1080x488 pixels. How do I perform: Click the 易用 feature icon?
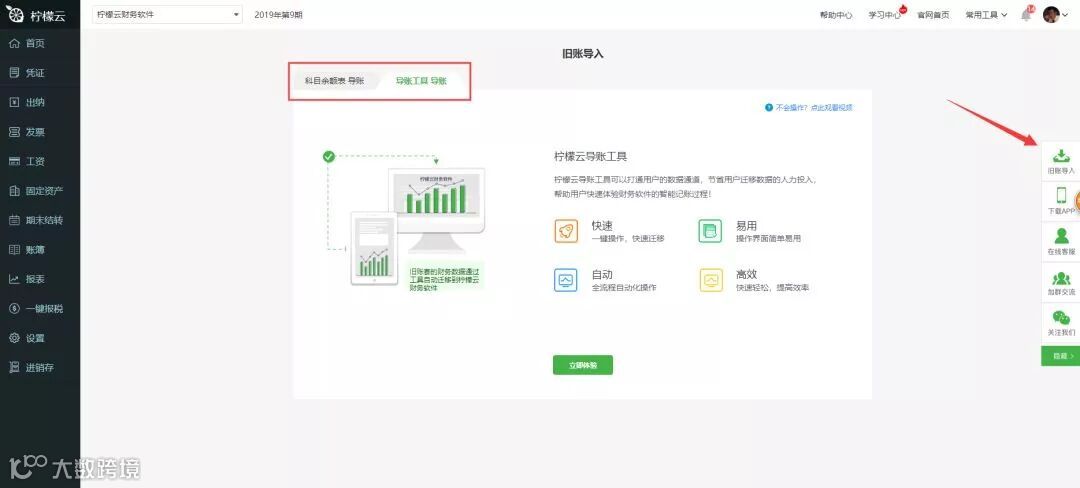[x=710, y=231]
